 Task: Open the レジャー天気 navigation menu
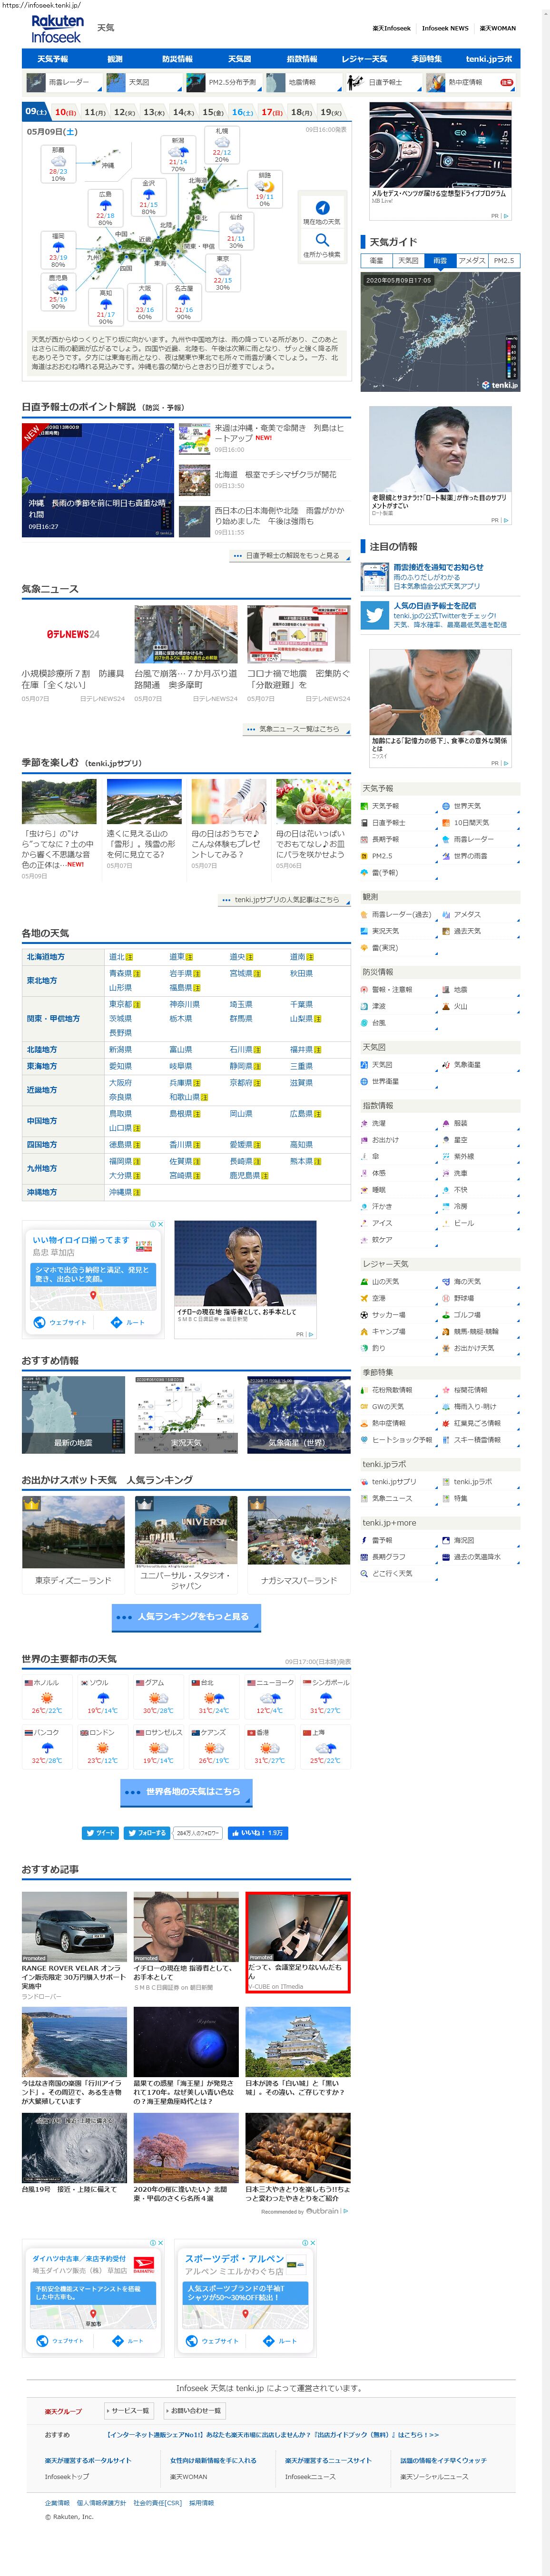click(364, 59)
